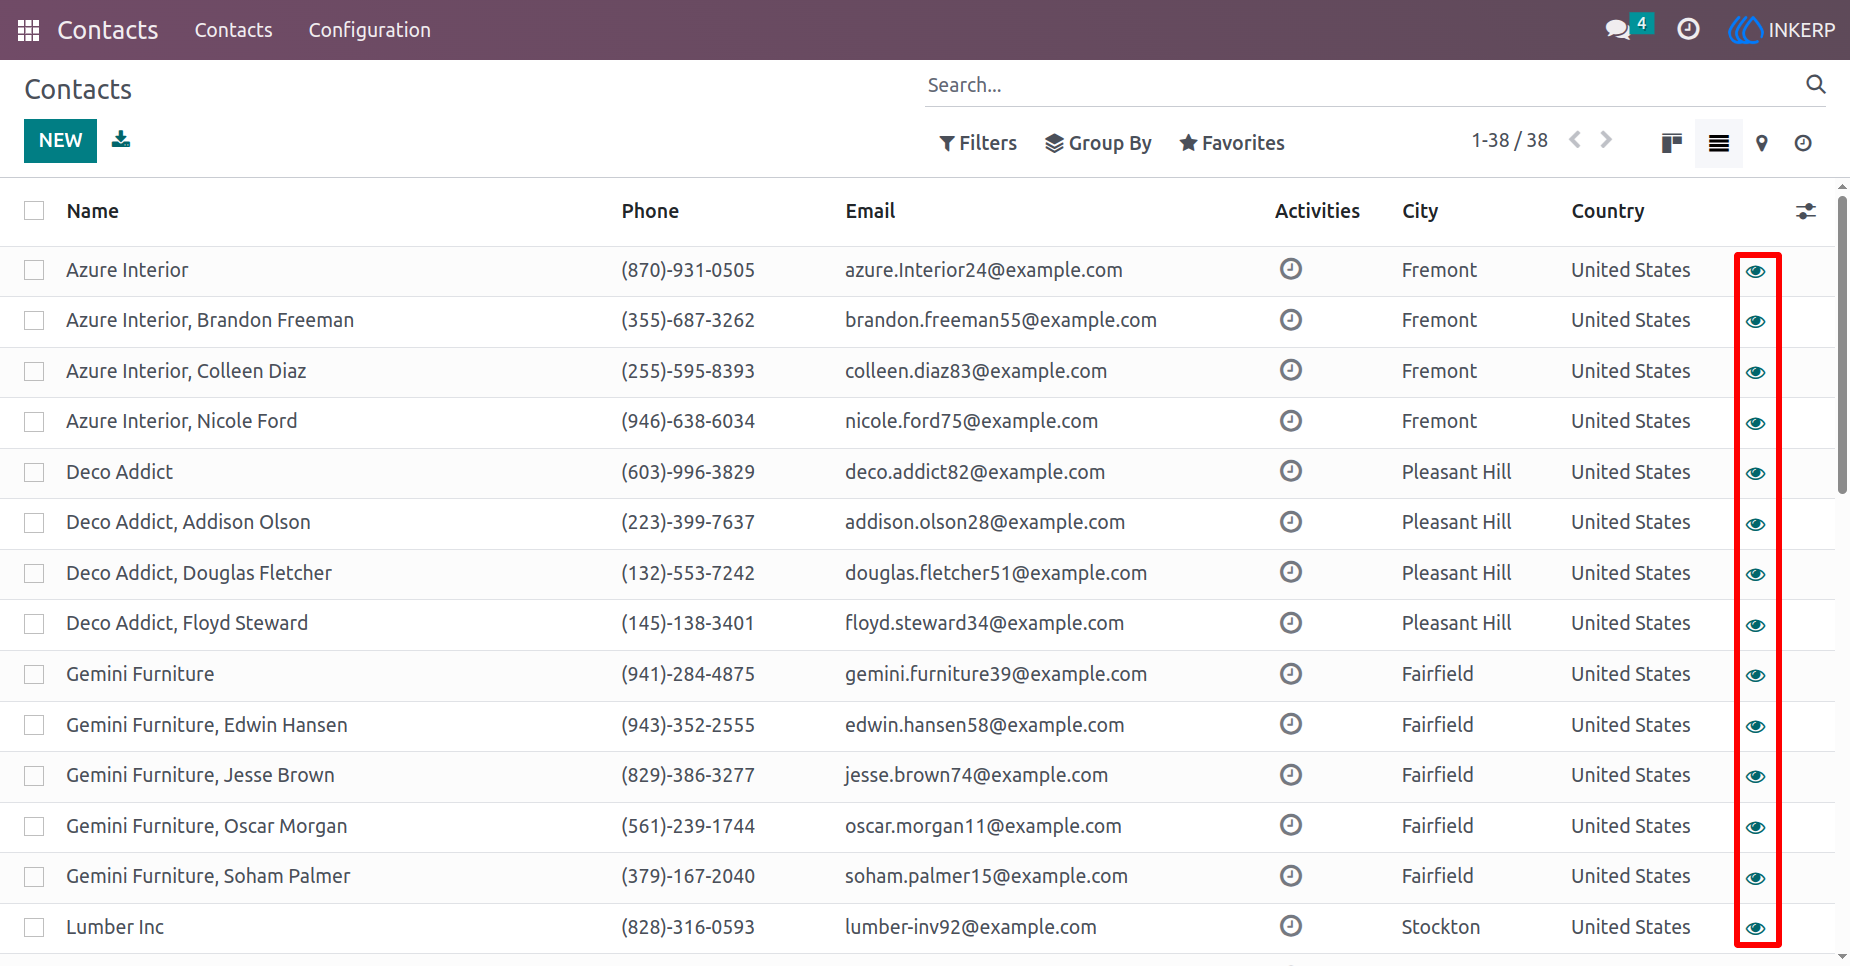Open activity clock for Deco Addict row

[1291, 471]
